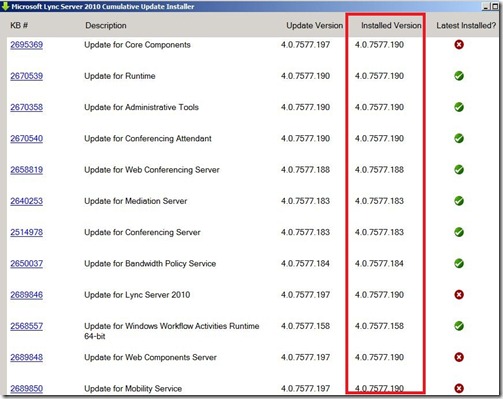This screenshot has height=399, width=503.
Task: Click the Update Version column header
Action: (315, 26)
